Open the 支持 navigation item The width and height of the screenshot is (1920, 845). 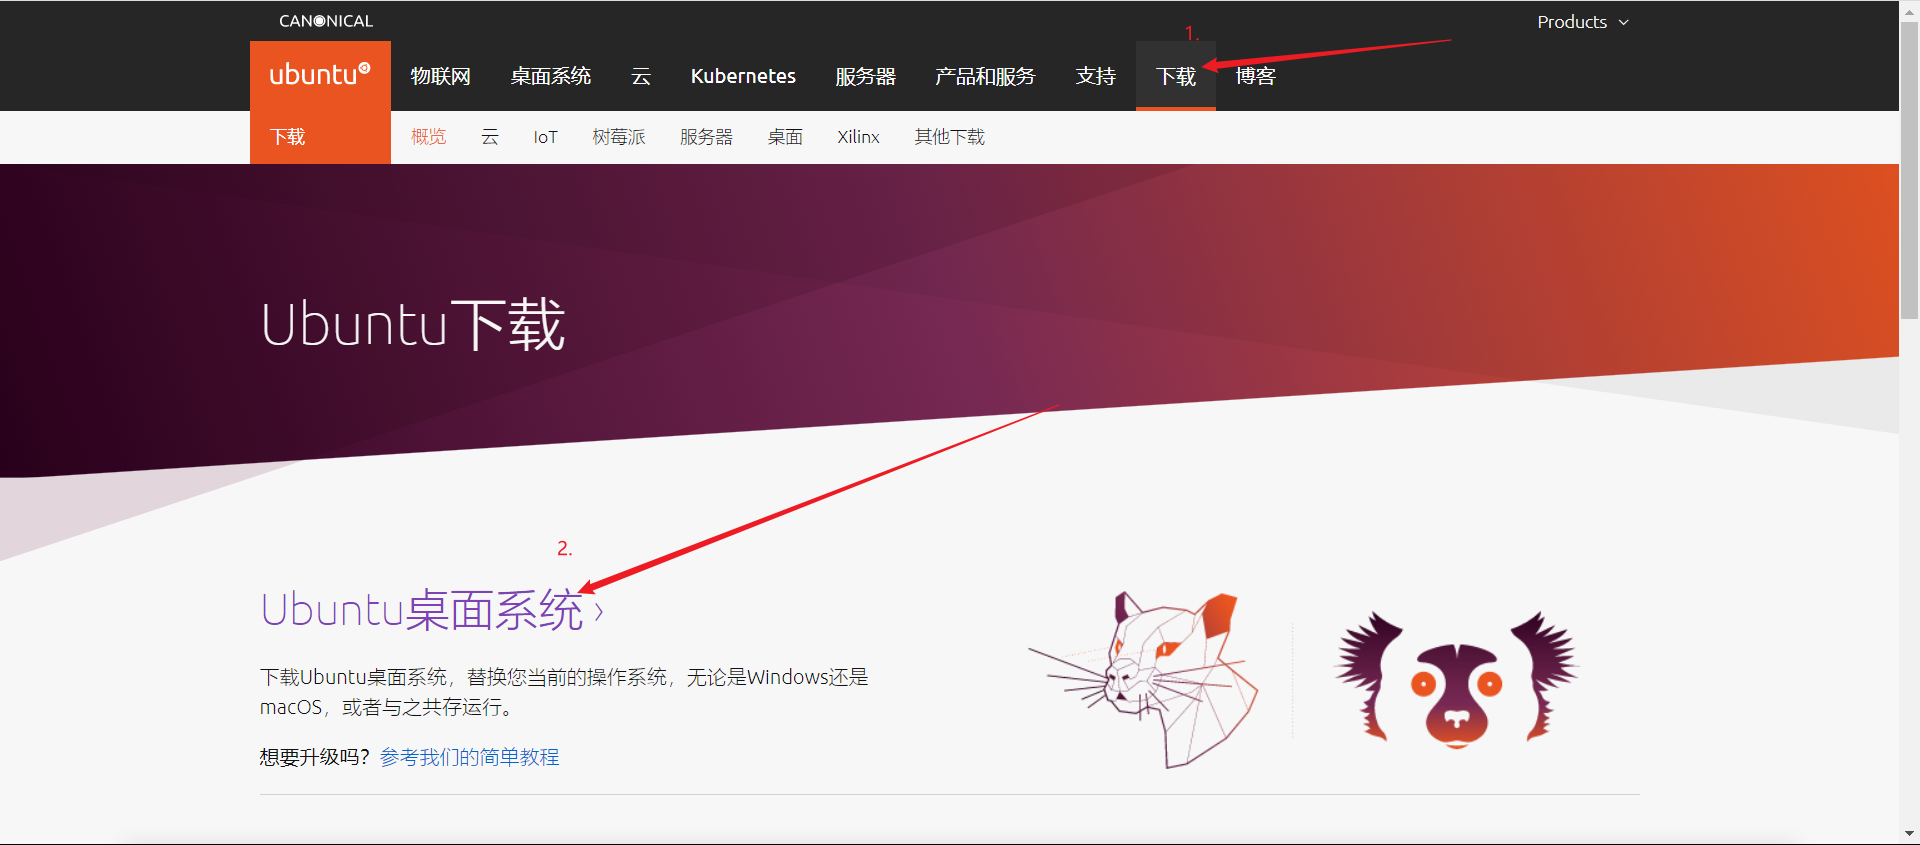[x=1095, y=76]
